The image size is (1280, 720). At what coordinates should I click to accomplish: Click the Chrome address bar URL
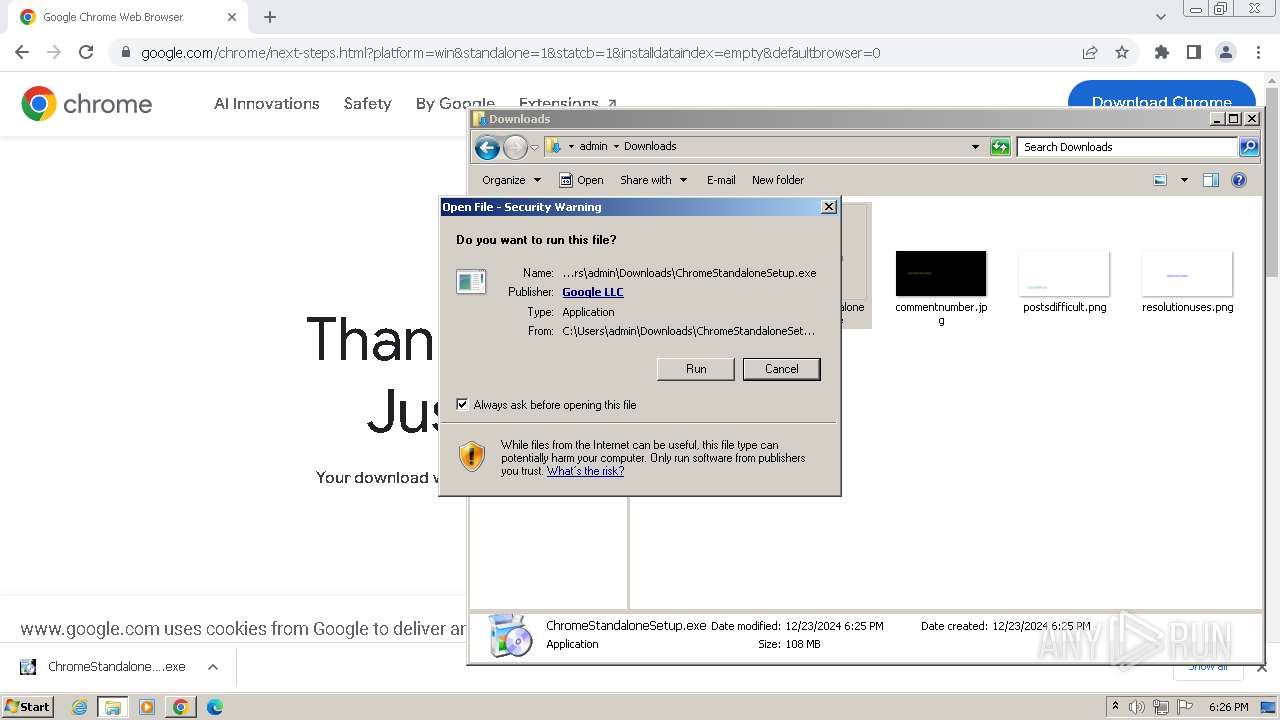(x=511, y=53)
